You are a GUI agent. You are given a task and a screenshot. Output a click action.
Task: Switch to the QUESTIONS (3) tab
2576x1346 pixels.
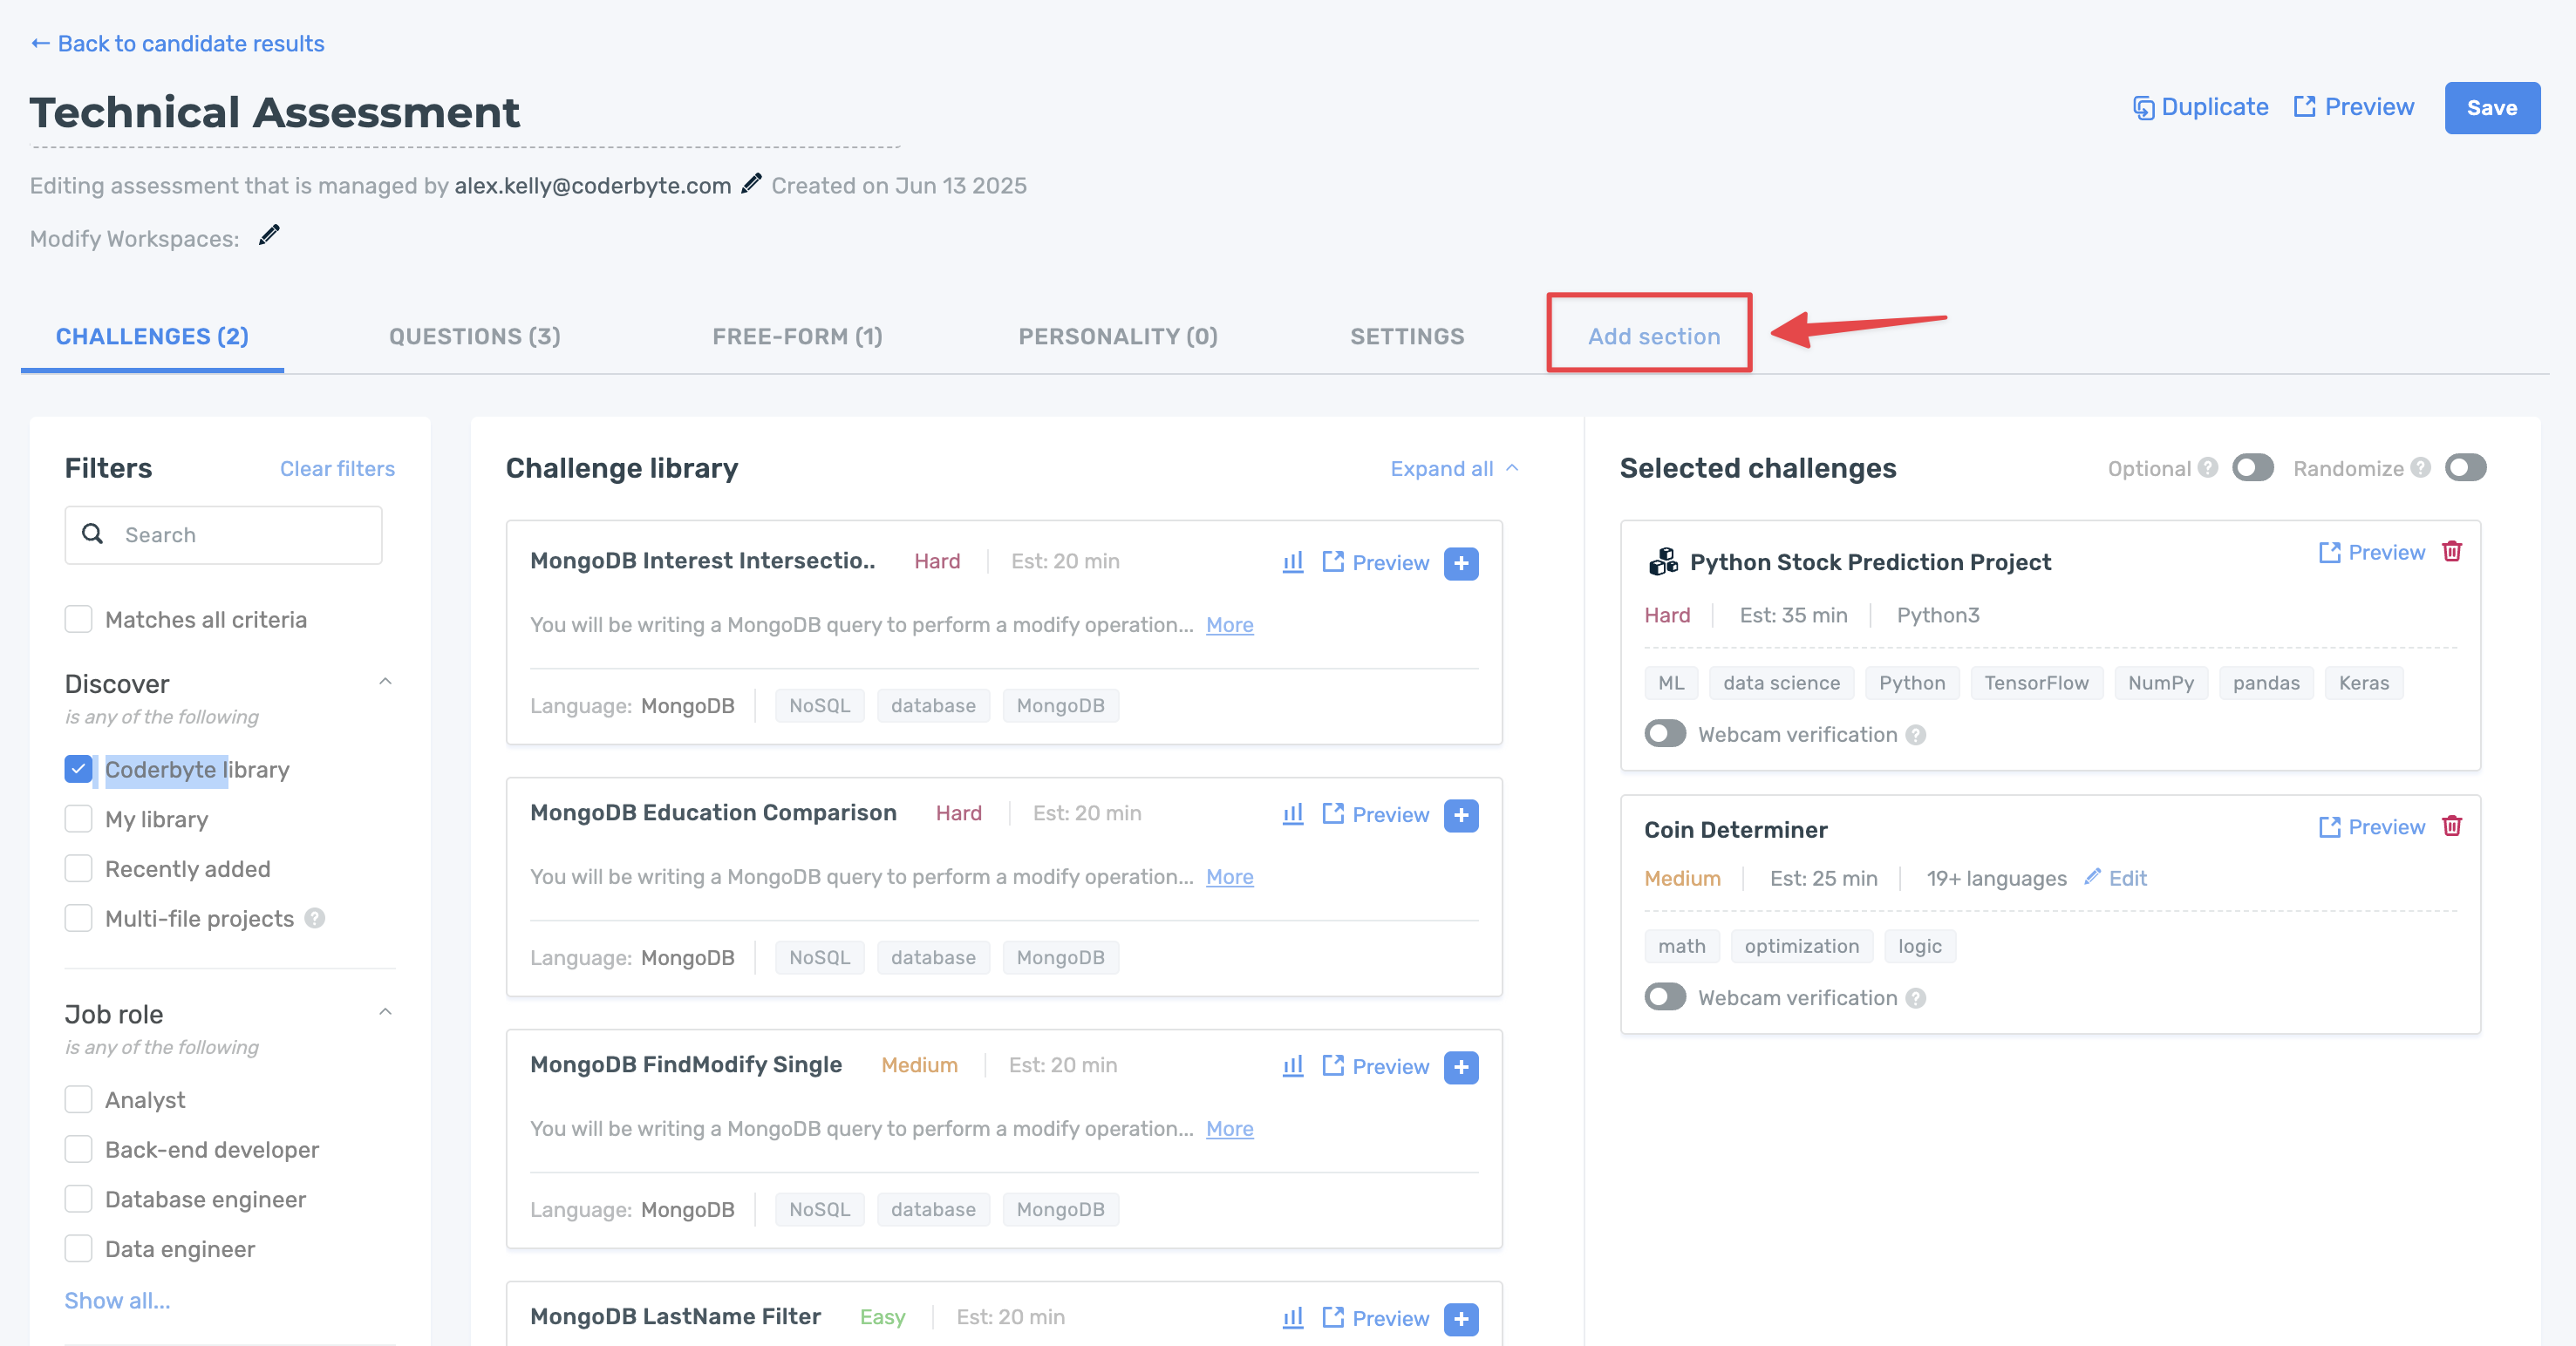pyautogui.click(x=474, y=336)
